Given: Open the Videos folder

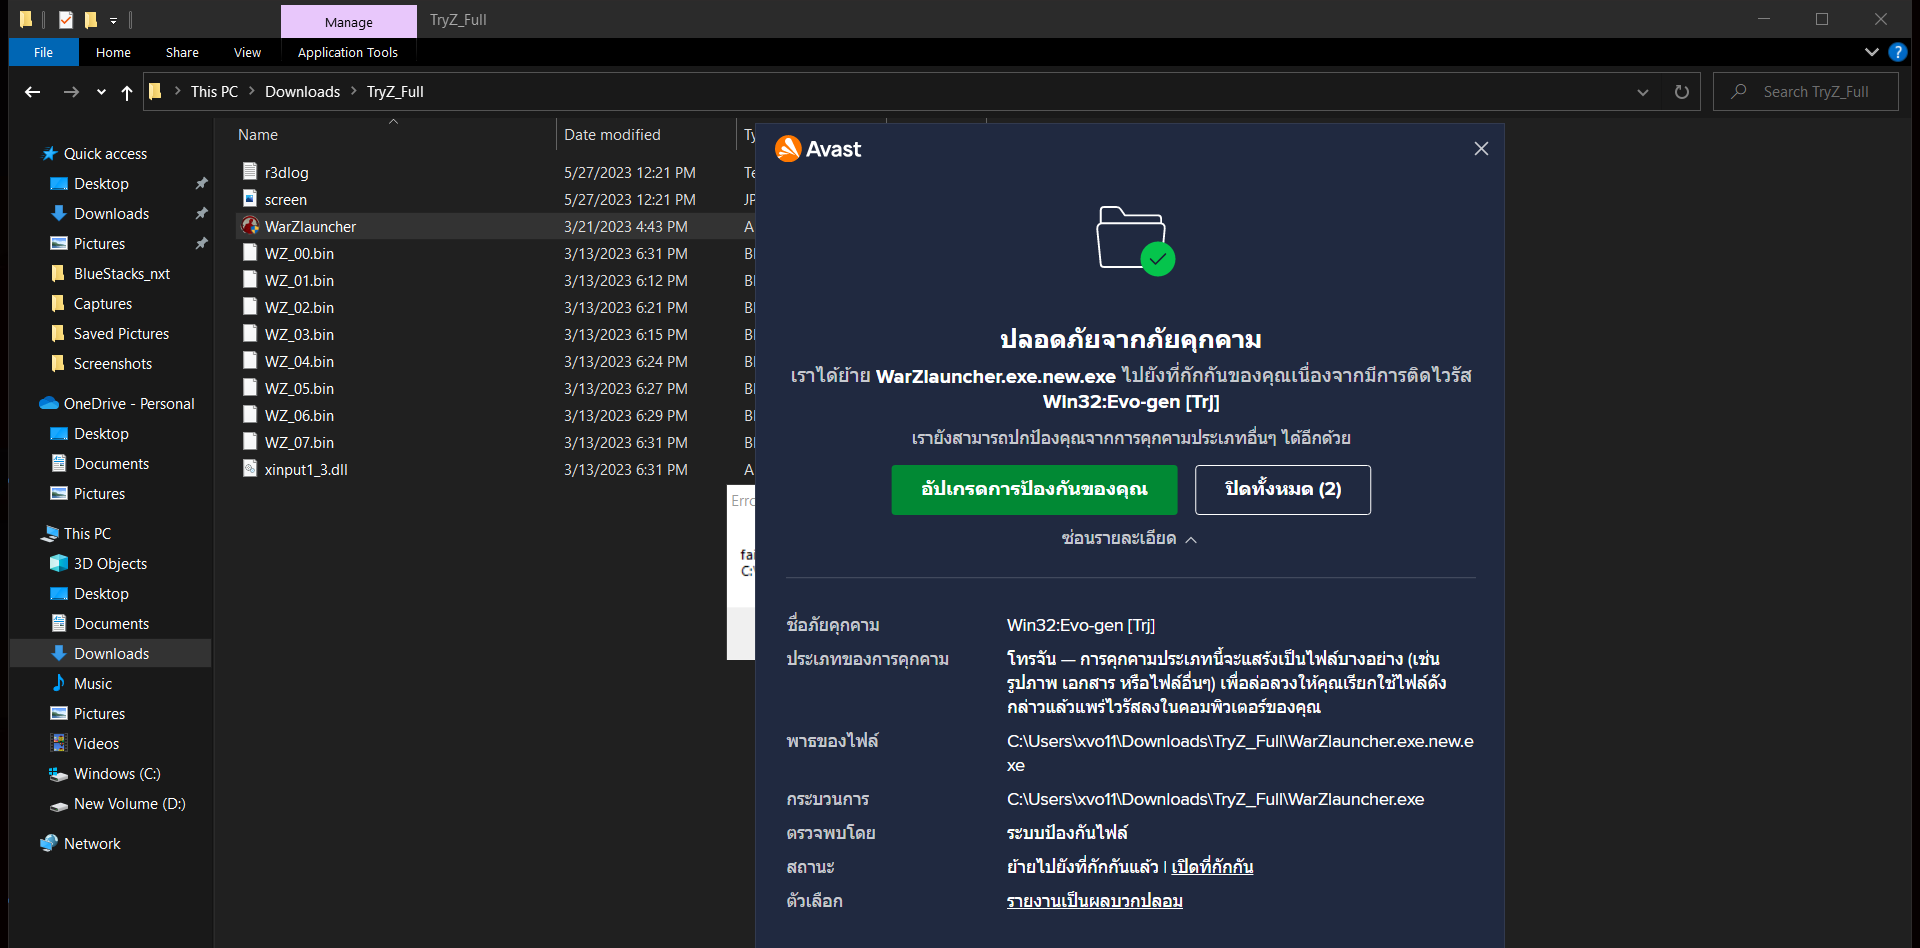Looking at the screenshot, I should pos(96,744).
